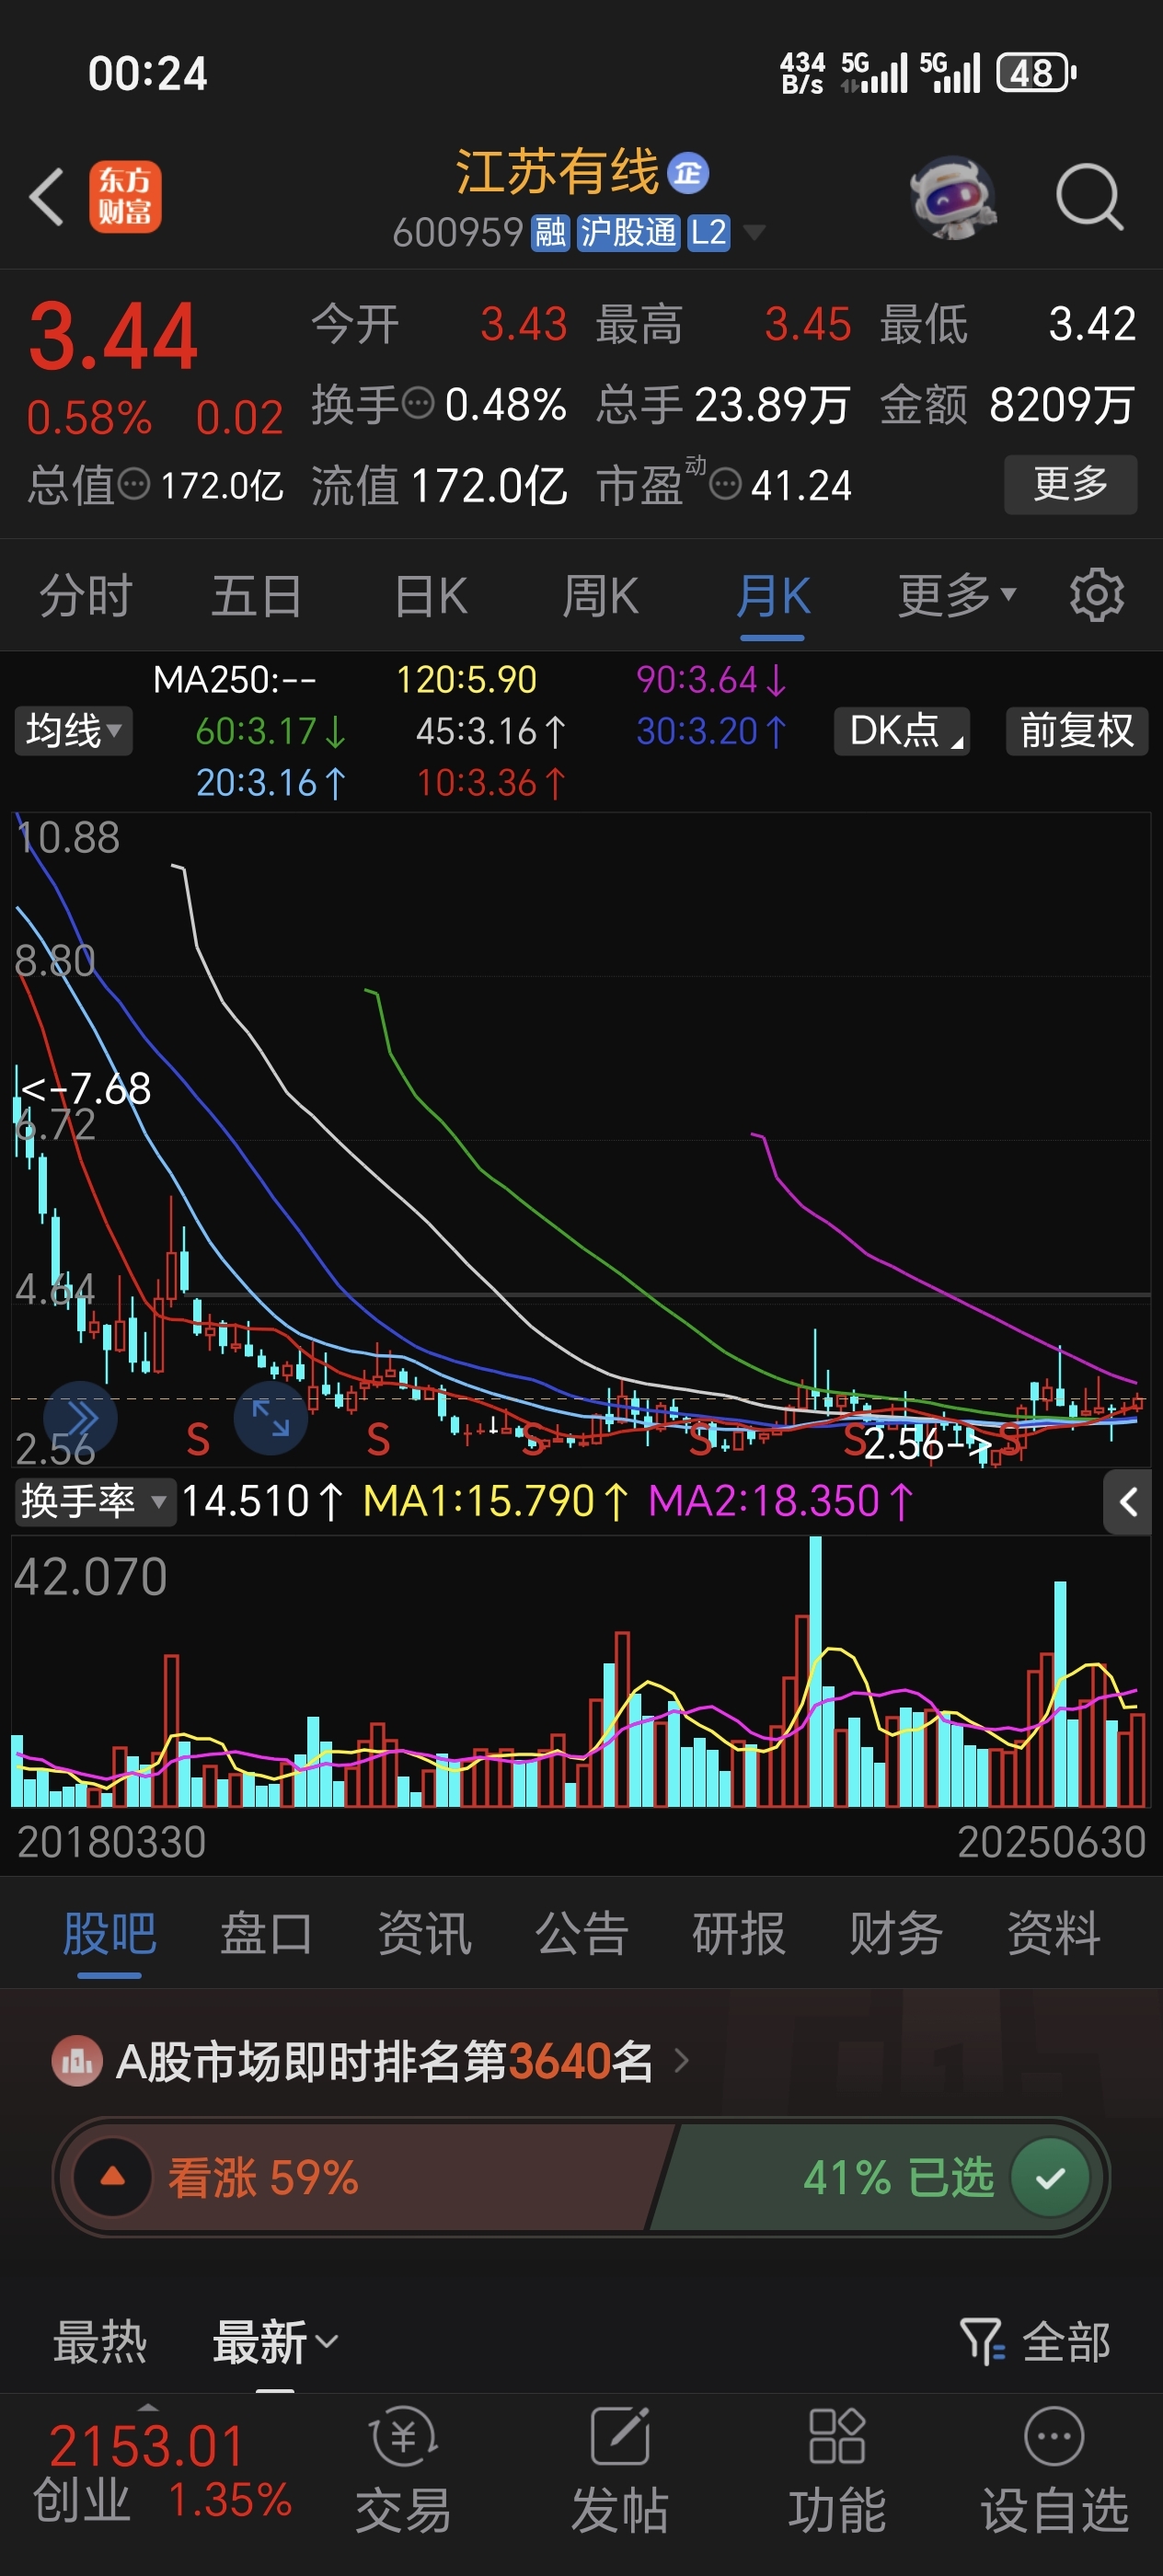The width and height of the screenshot is (1163, 2576).
Task: Open the 研报 tab
Action: pyautogui.click(x=739, y=1933)
